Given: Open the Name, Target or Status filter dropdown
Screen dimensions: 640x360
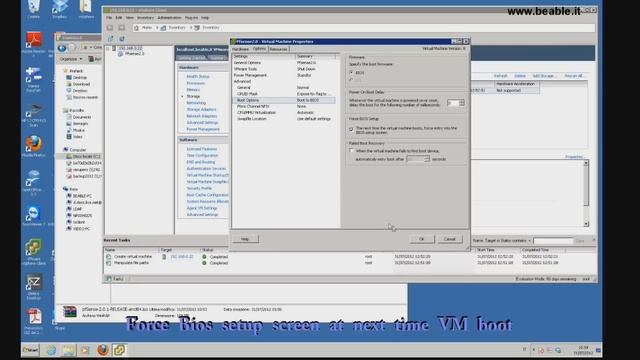Looking at the screenshot, I should coord(502,241).
